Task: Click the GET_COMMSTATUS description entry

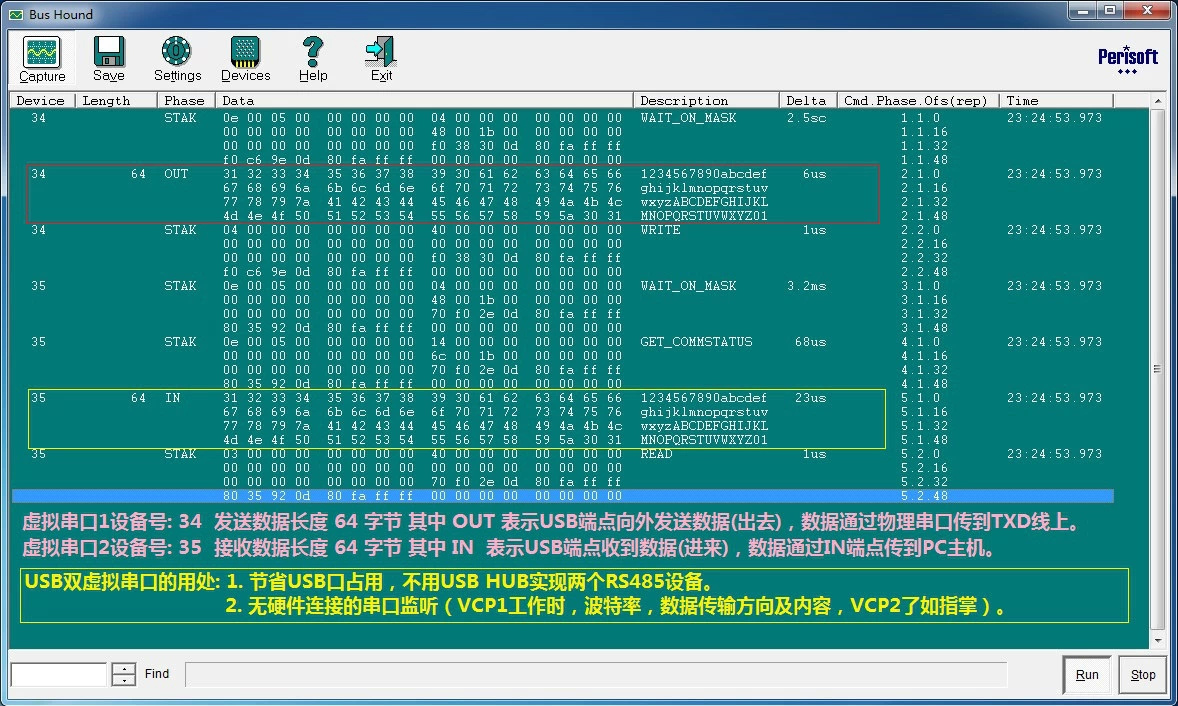Action: (696, 342)
